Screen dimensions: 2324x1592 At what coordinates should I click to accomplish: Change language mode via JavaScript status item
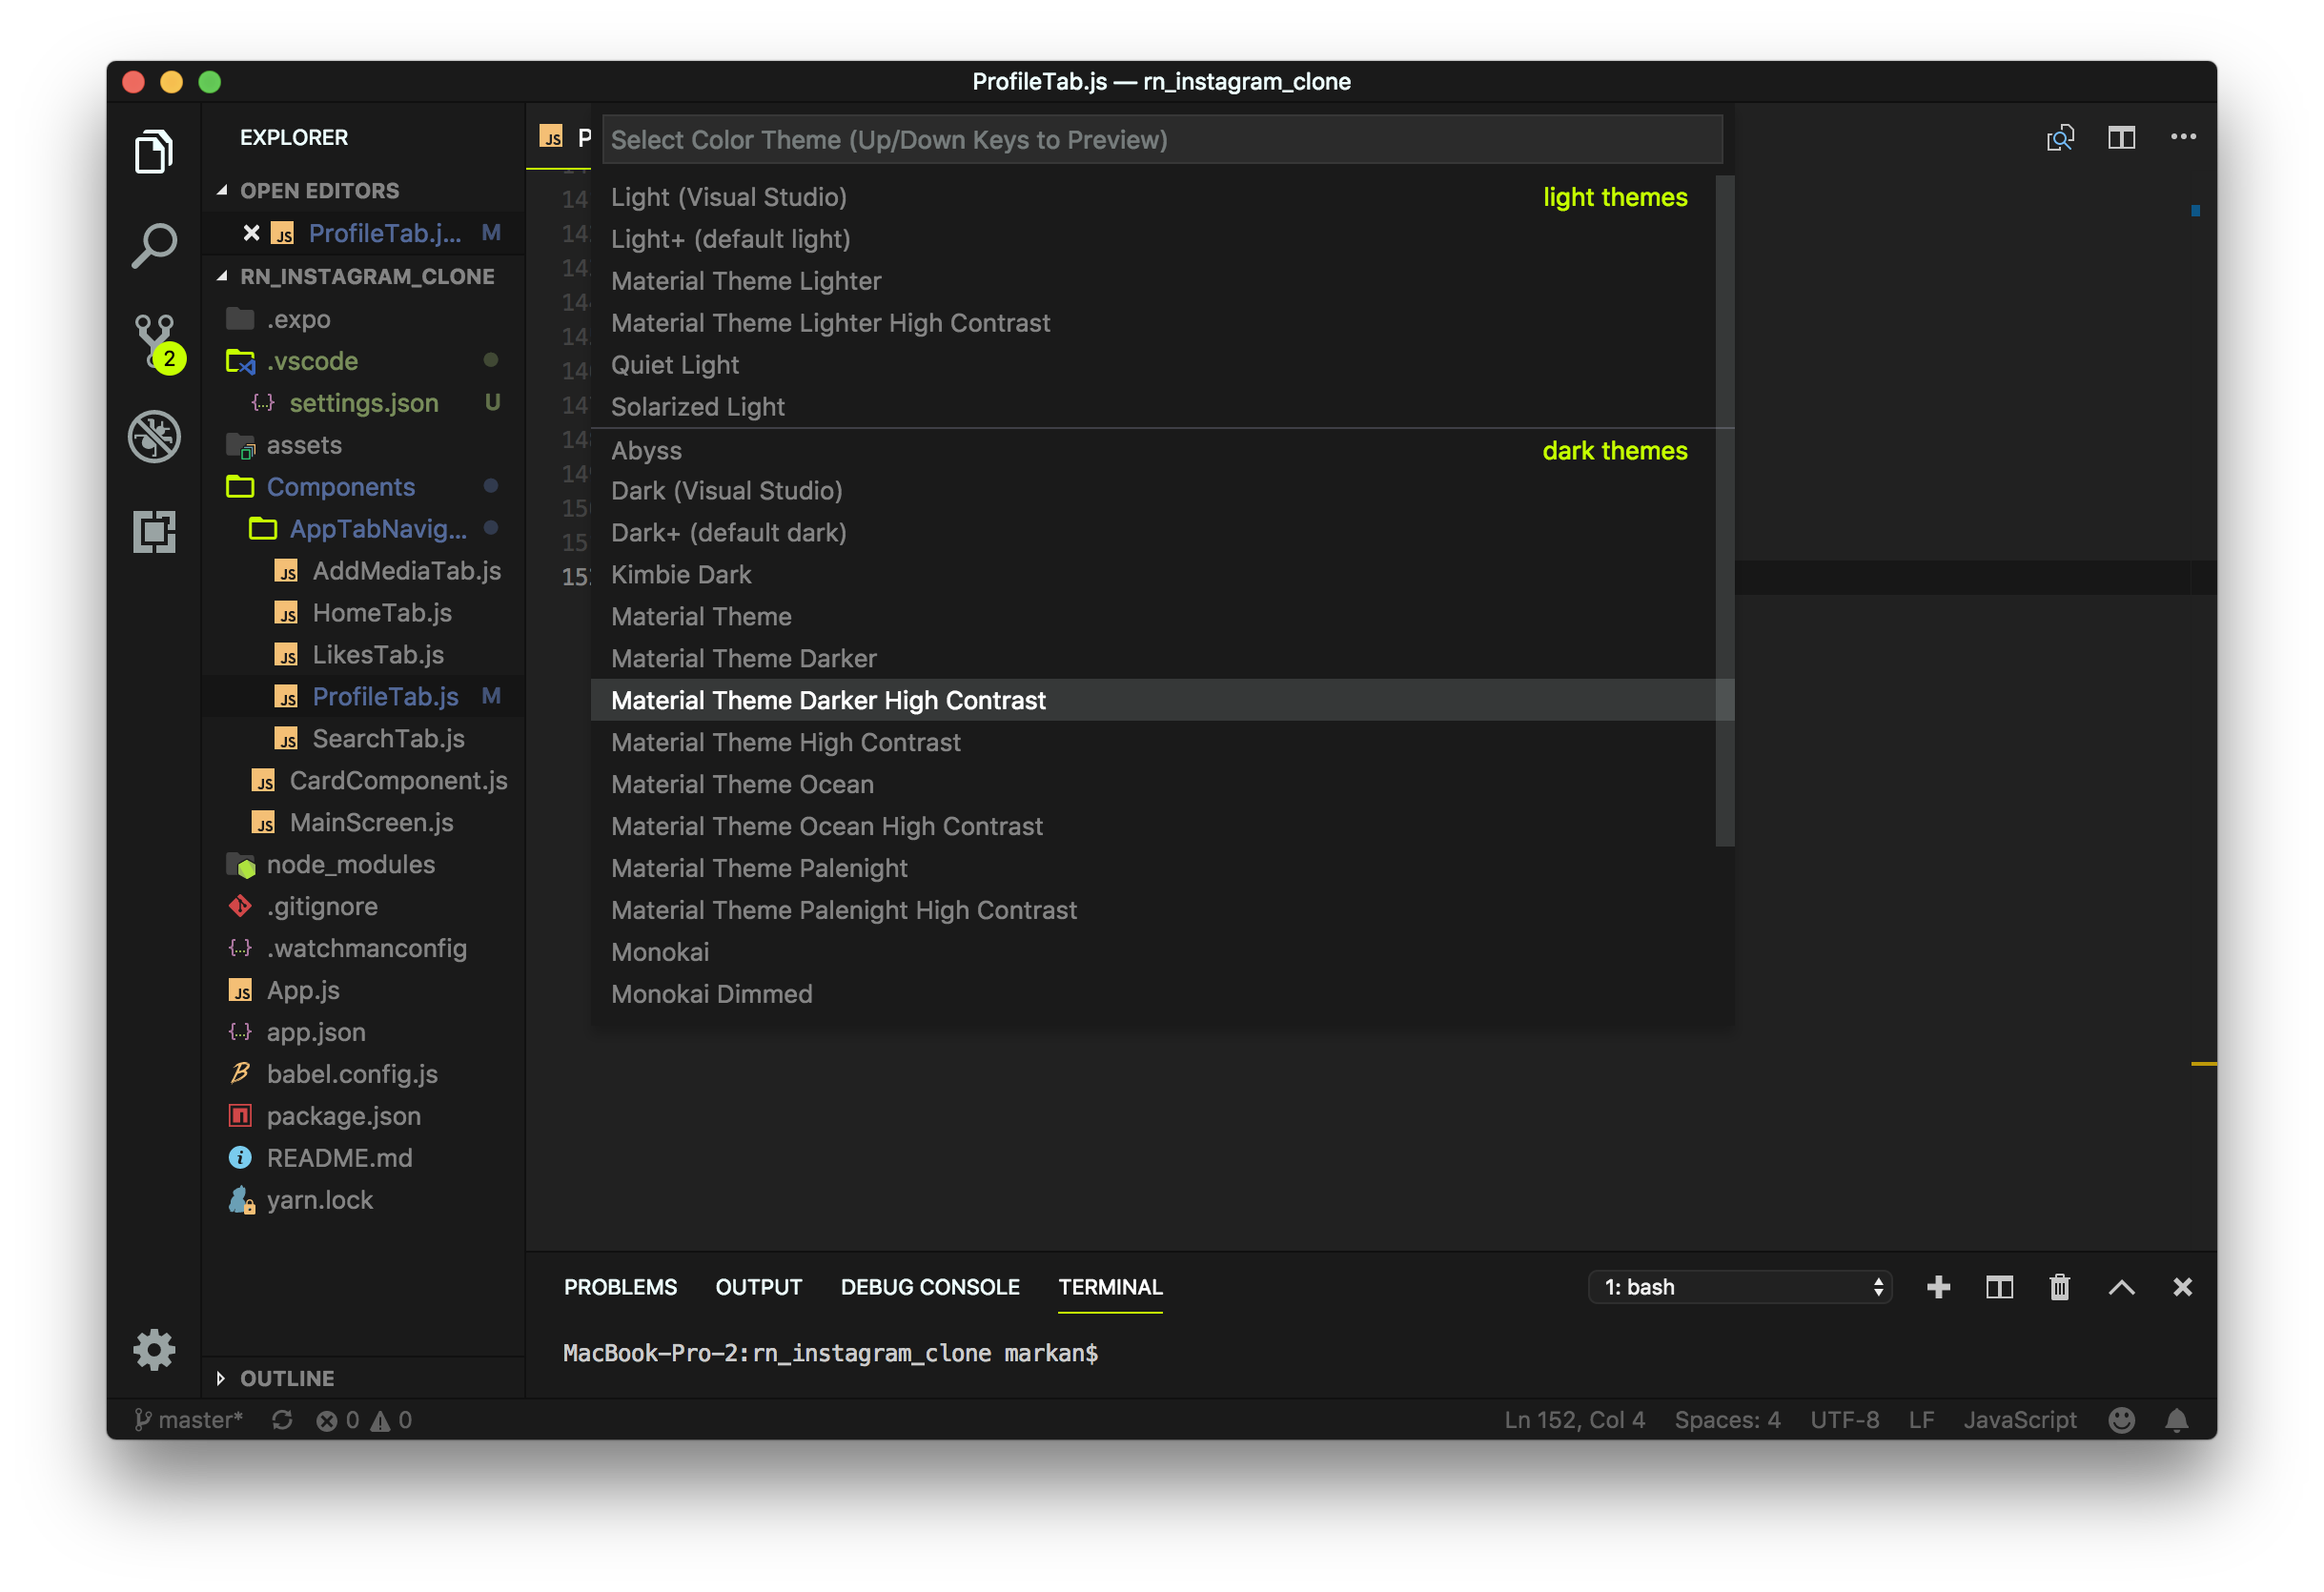tap(2020, 1419)
